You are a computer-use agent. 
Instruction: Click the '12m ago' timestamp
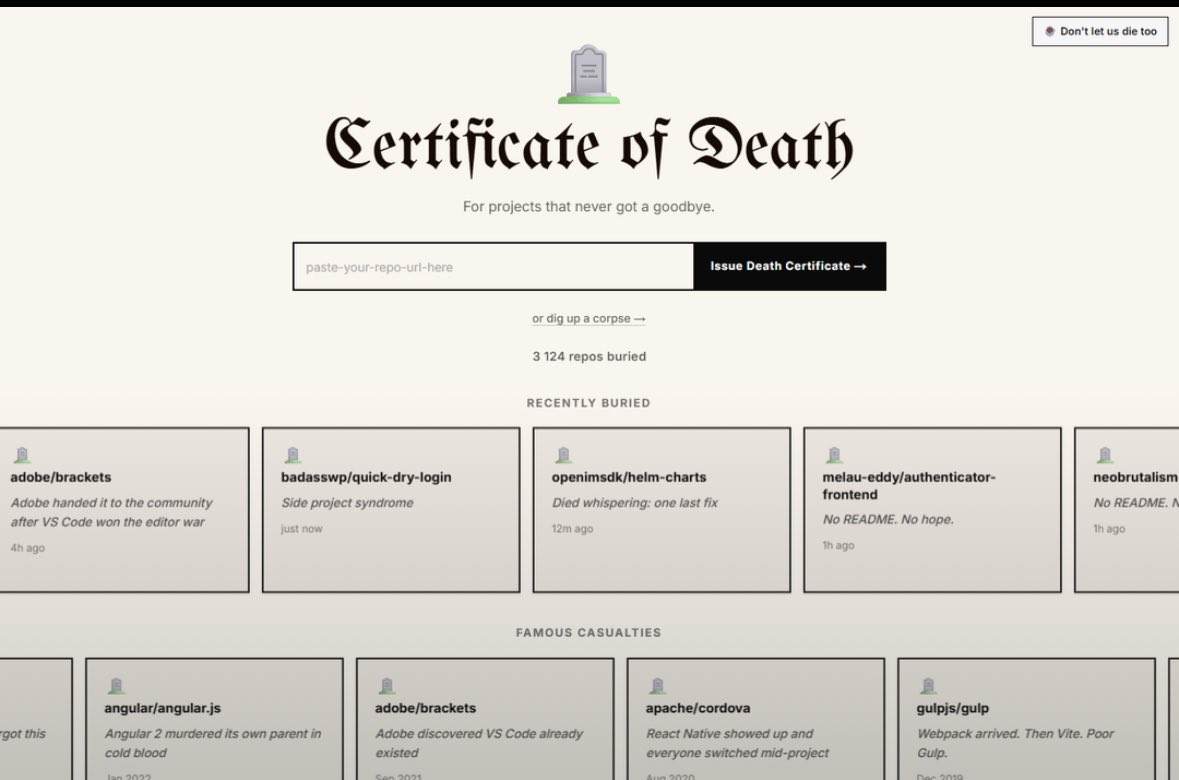572,529
